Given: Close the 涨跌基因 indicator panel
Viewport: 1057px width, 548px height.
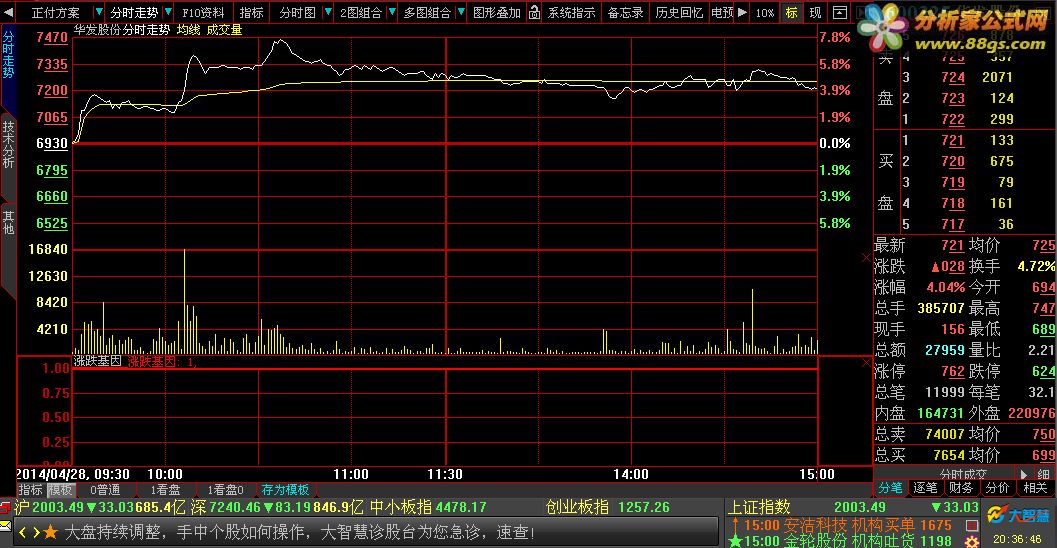Looking at the screenshot, I should (866, 363).
